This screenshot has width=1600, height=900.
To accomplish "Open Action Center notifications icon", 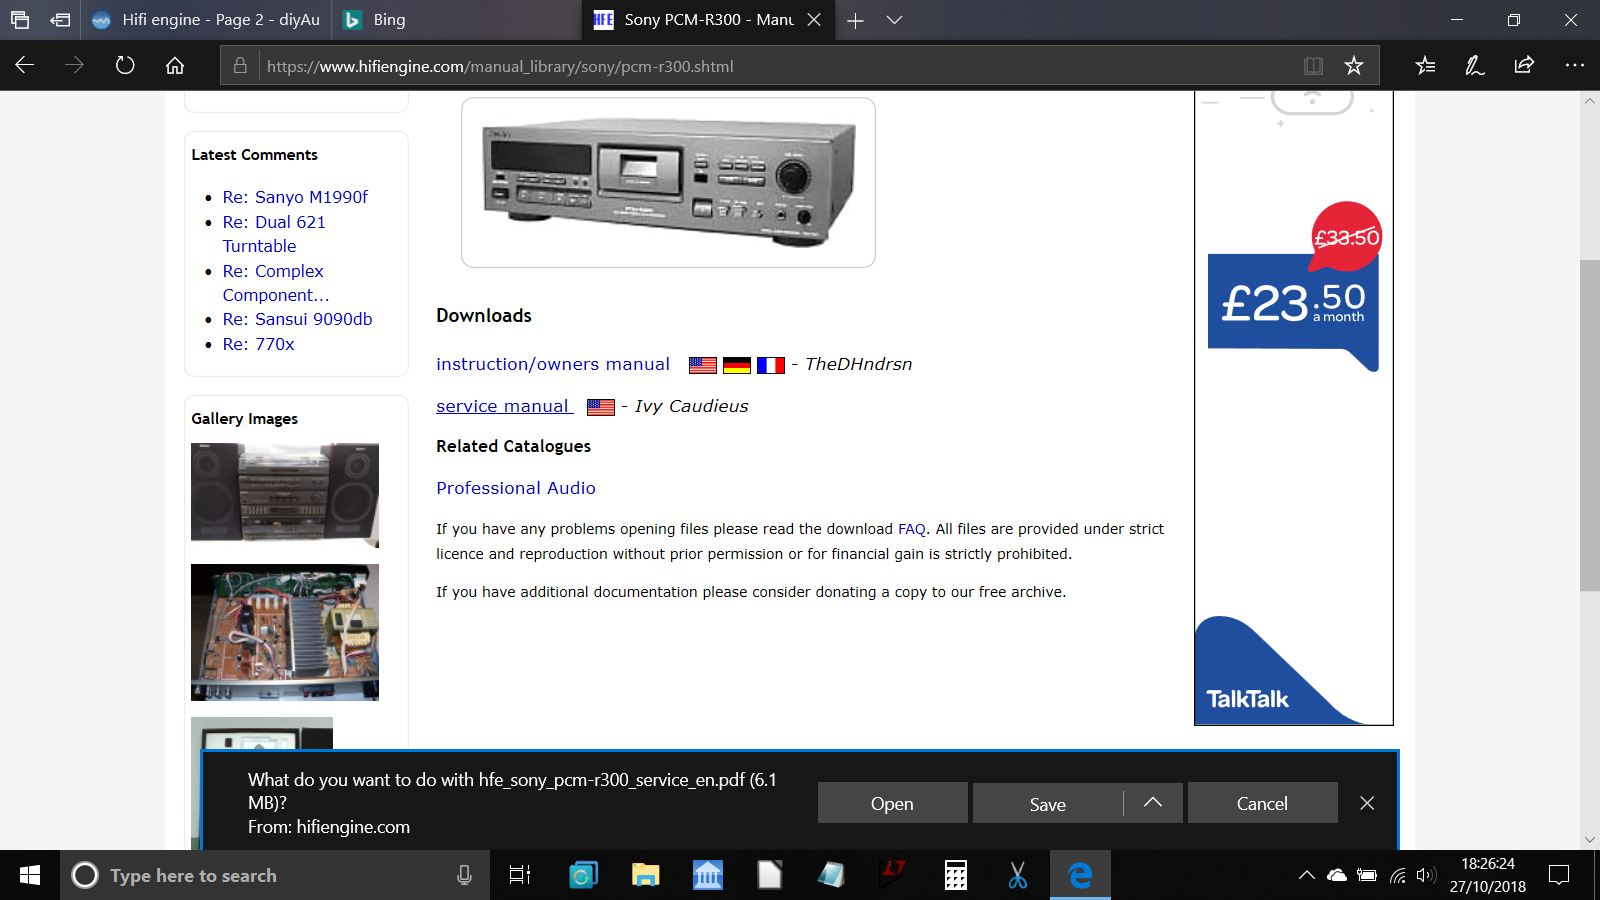I will (x=1559, y=875).
